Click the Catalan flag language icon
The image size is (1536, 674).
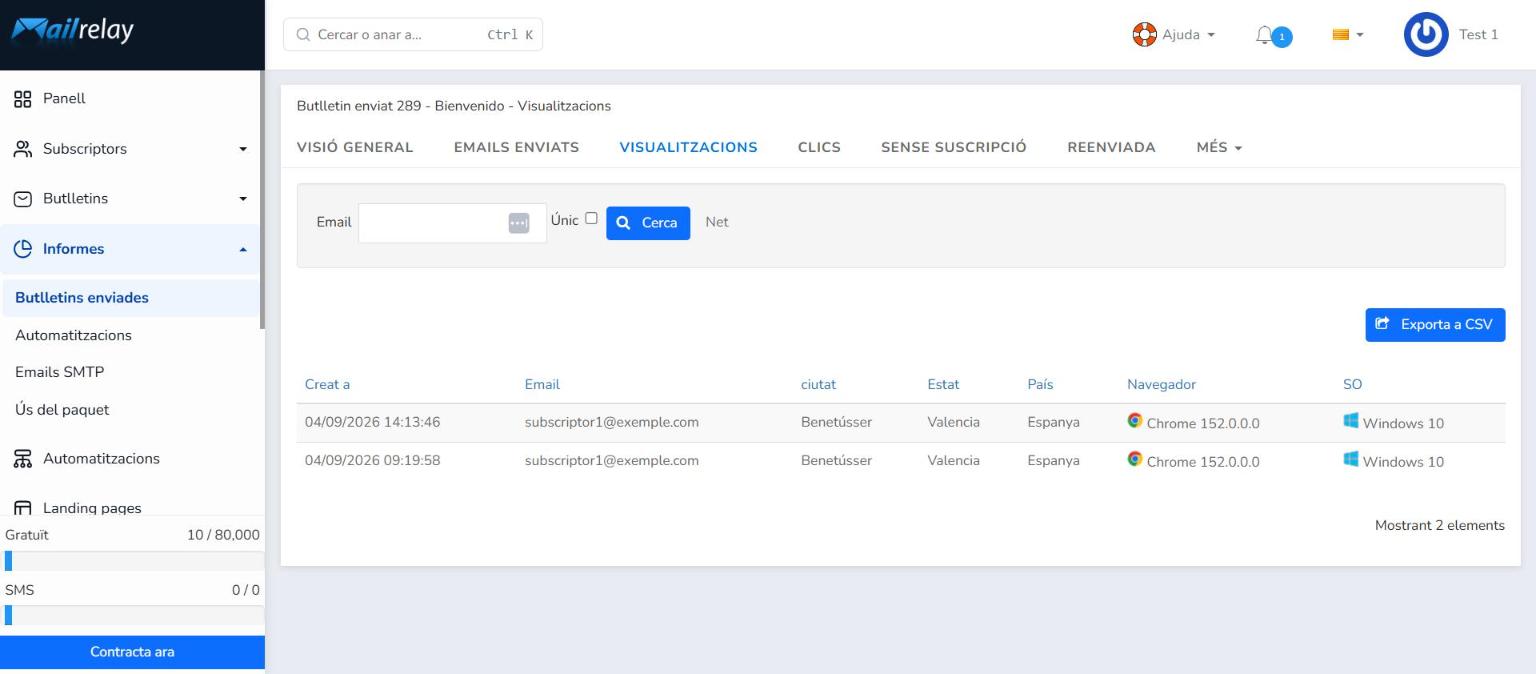coord(1341,35)
